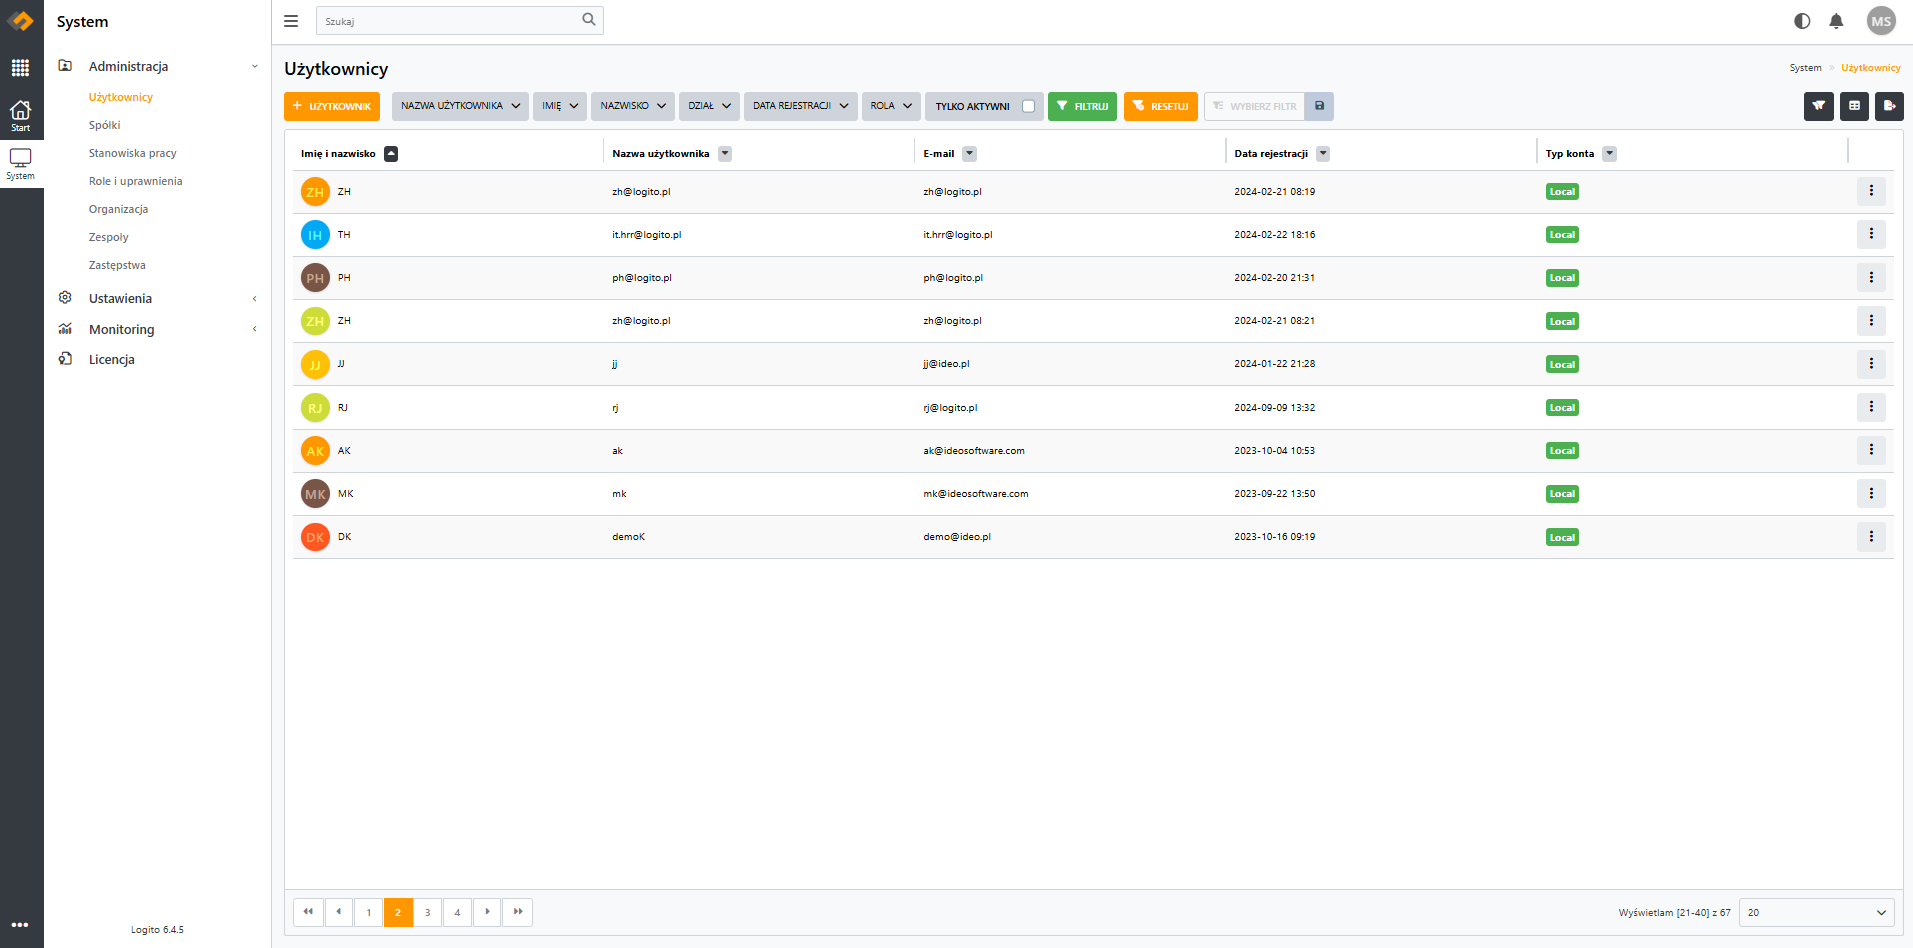Open row actions menu for rj@logito.pl

[1871, 407]
